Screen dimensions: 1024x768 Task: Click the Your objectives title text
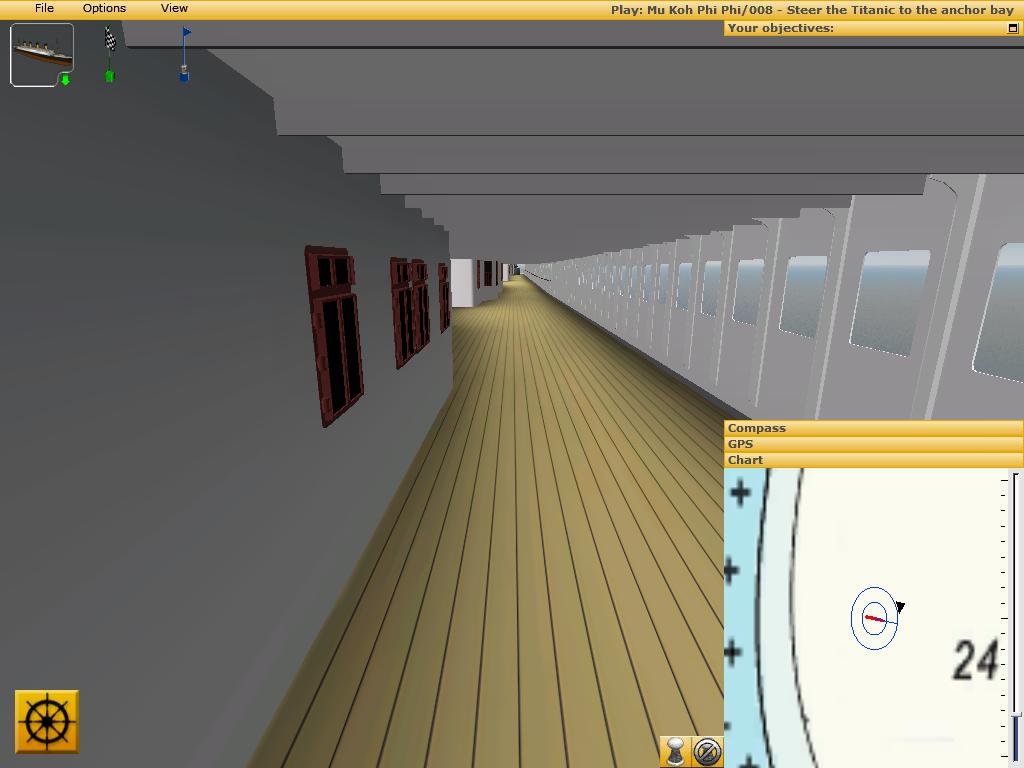point(780,28)
